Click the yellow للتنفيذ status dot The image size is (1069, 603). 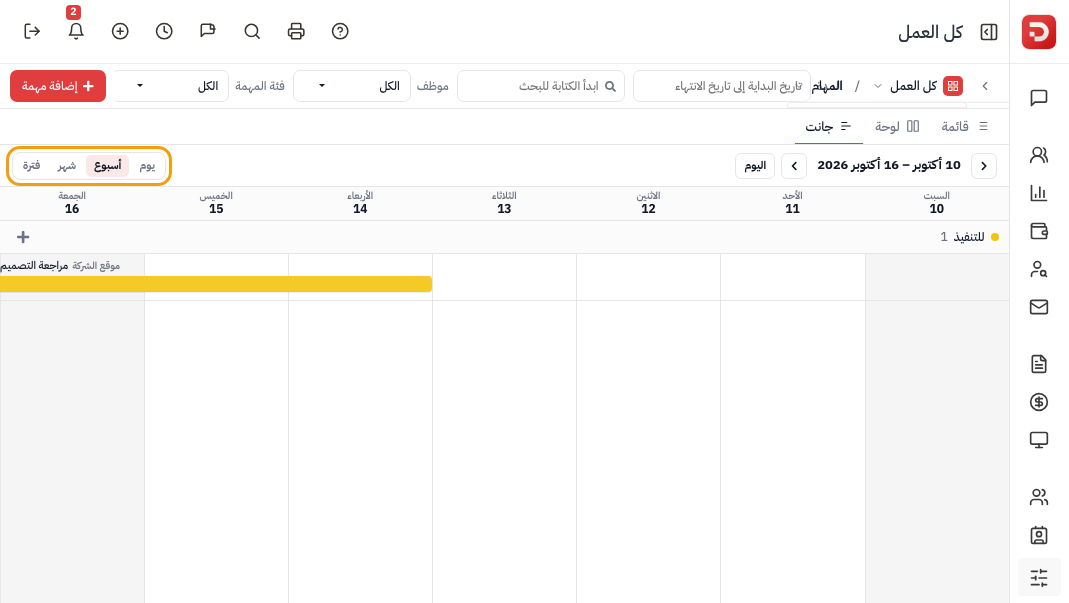(995, 237)
